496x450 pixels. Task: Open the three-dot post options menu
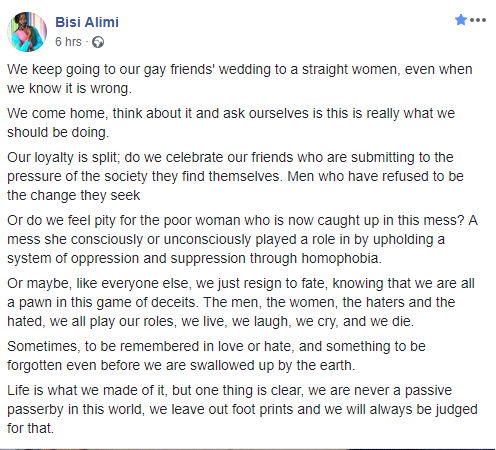(478, 20)
